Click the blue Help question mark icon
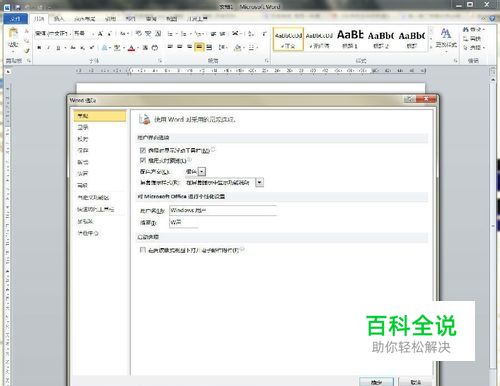Viewport: 500px width, 386px height. (x=492, y=18)
